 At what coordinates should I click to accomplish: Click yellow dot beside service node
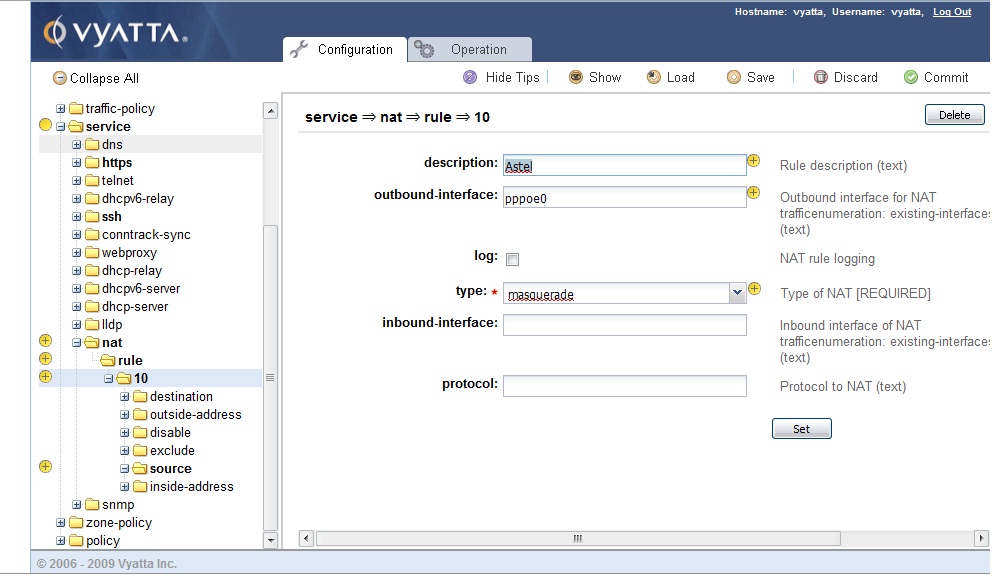[x=46, y=125]
